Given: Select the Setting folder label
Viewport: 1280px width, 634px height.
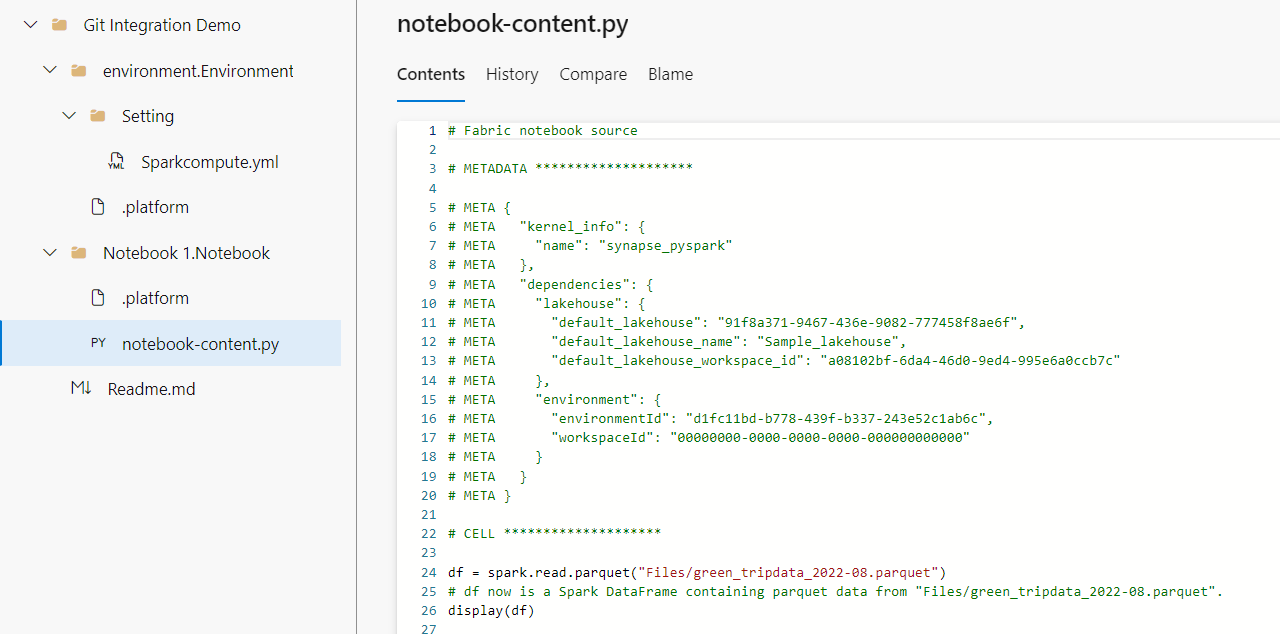Looking at the screenshot, I should pyautogui.click(x=148, y=116).
